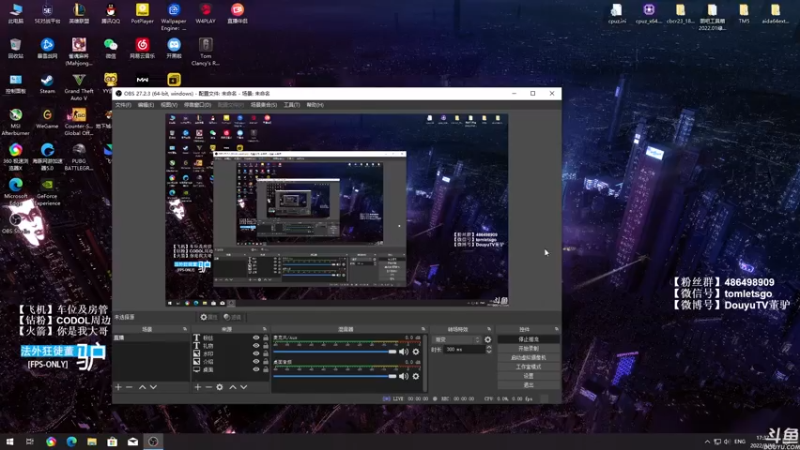800x450 pixels.
Task: Select the GeForce Experience desktop icon
Action: tap(47, 192)
